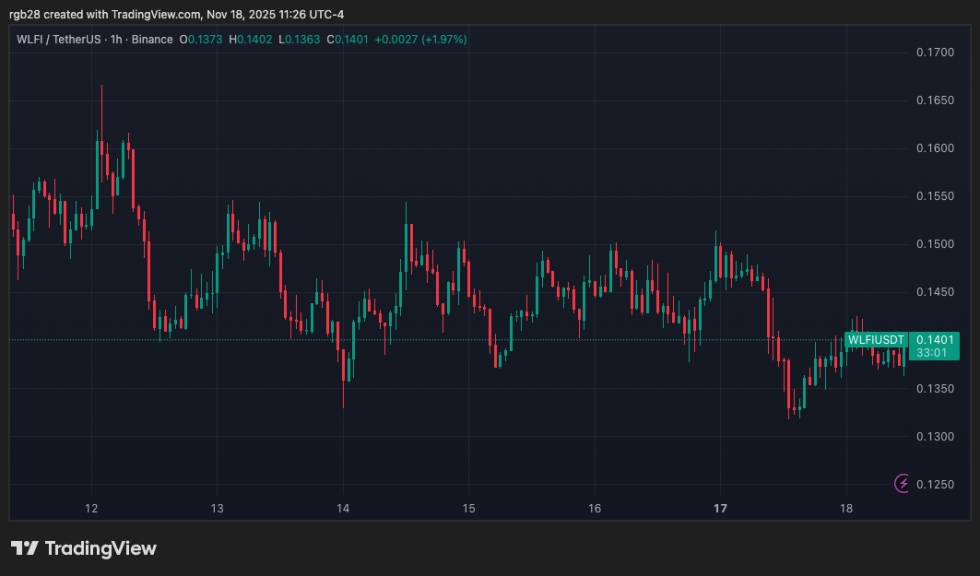Click the 0.1500 label on price axis
The image size is (980, 576).
click(935, 244)
